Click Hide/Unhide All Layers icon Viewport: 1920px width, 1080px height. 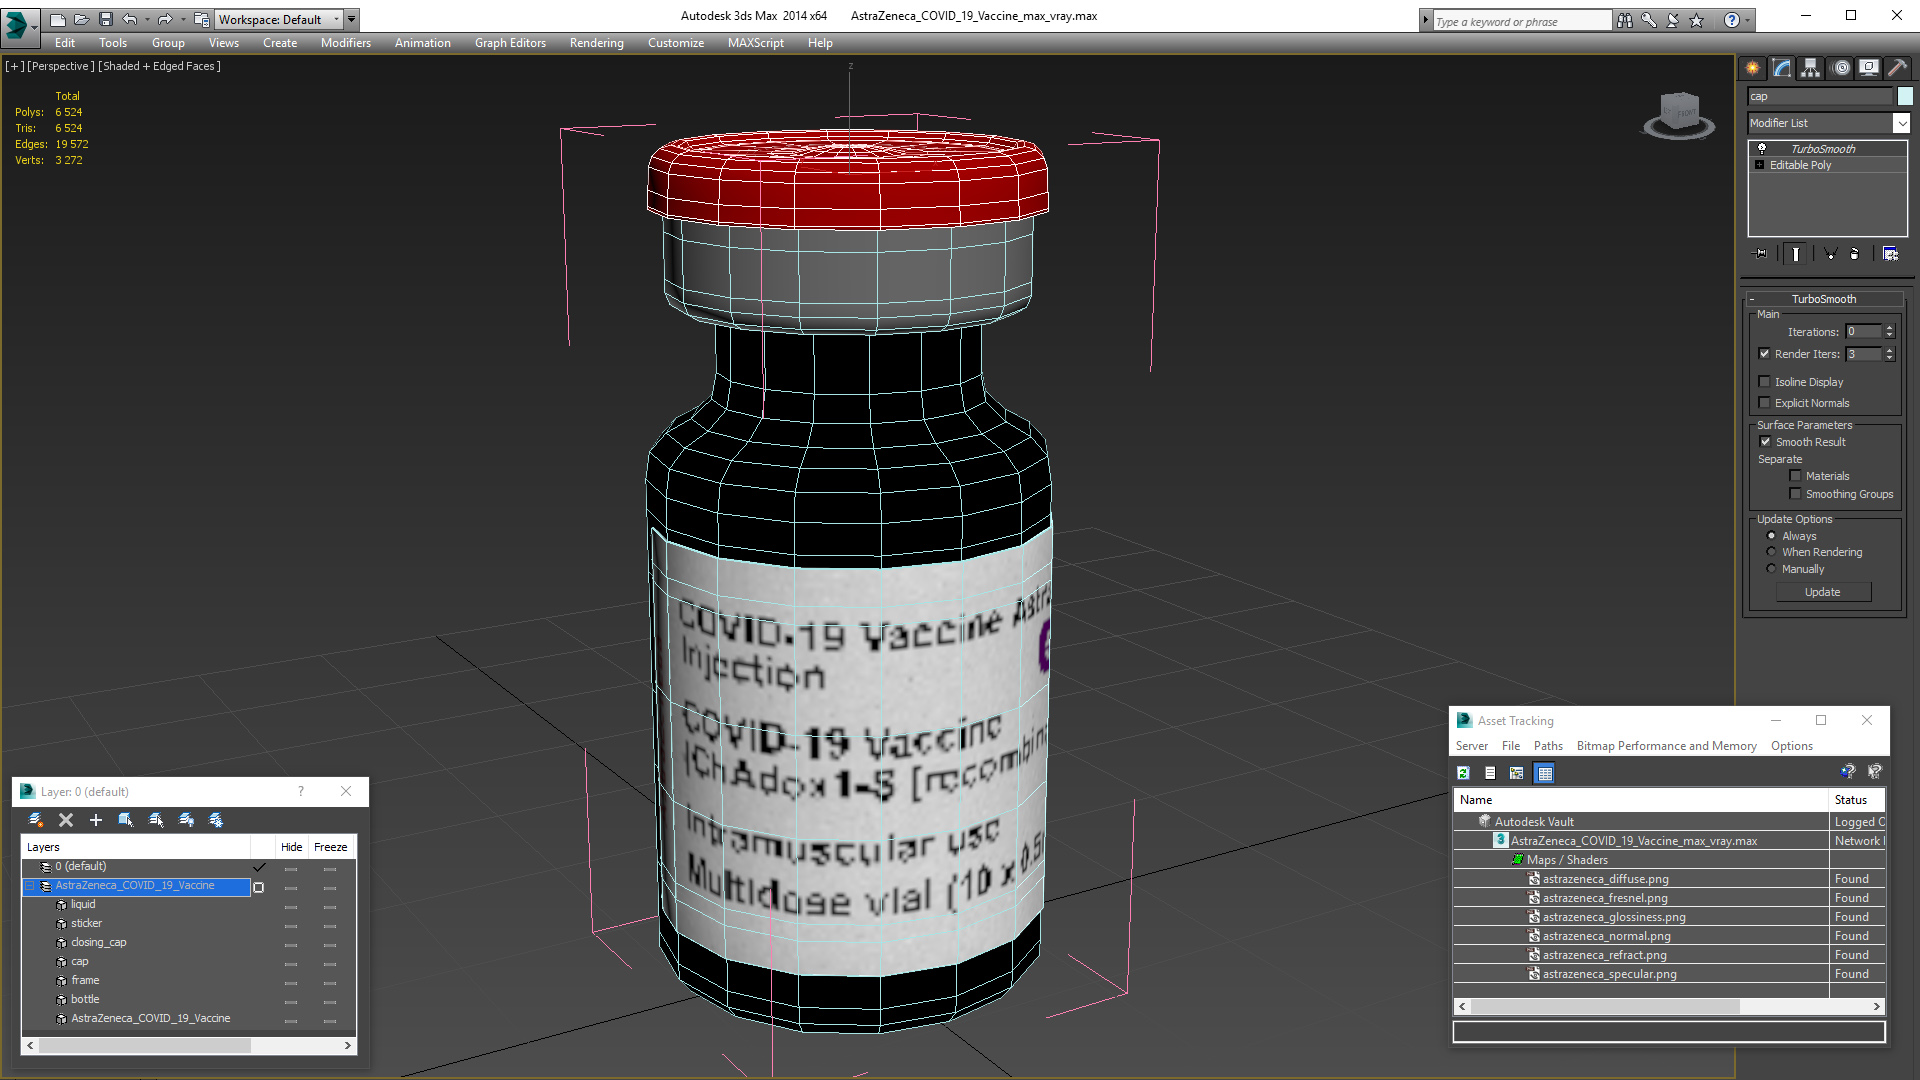tap(186, 820)
